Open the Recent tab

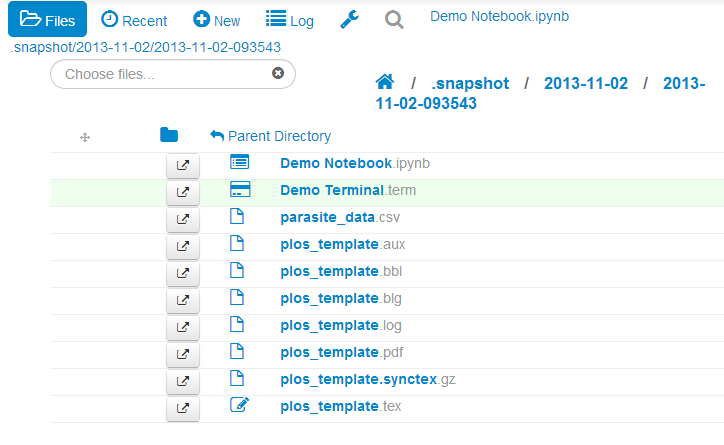(134, 20)
